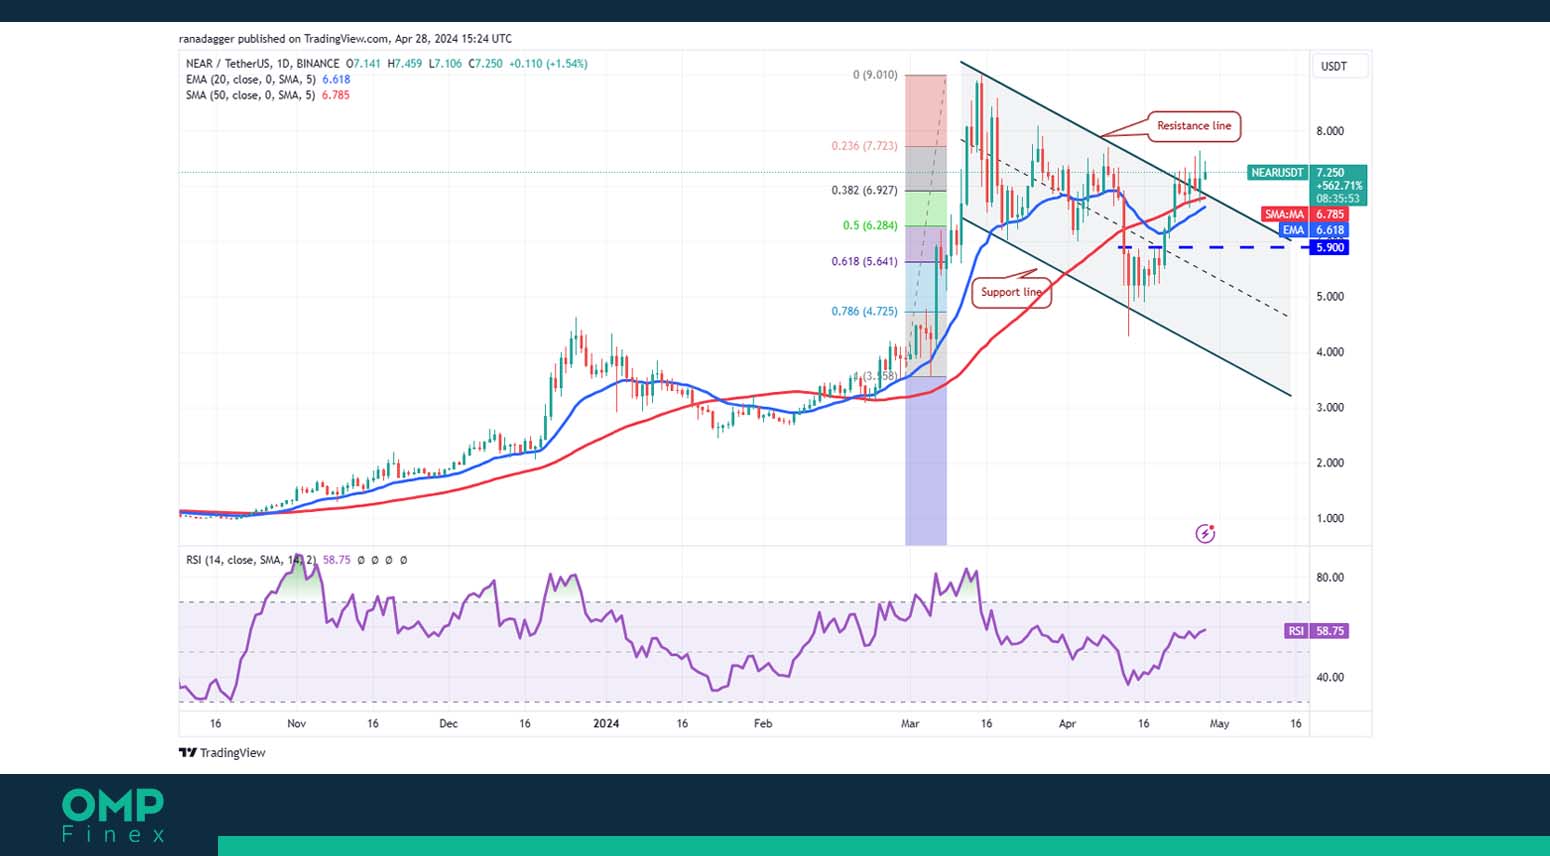Click the TradingView logo below the chart
The image size is (1550, 856).
pos(222,753)
